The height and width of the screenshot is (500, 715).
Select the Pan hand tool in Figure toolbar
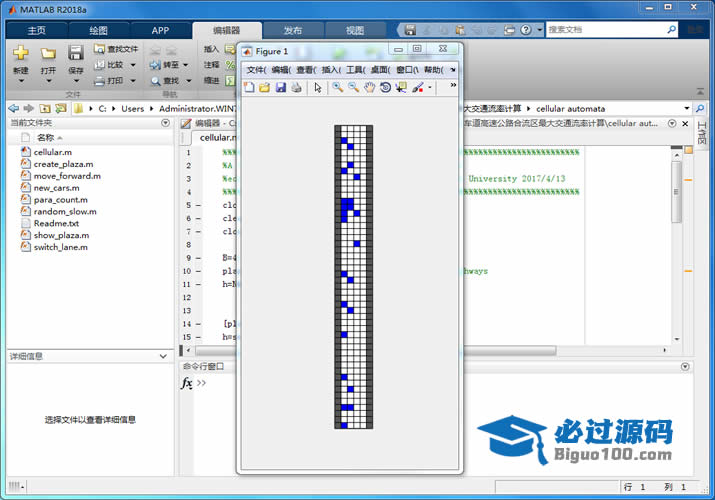(x=369, y=88)
